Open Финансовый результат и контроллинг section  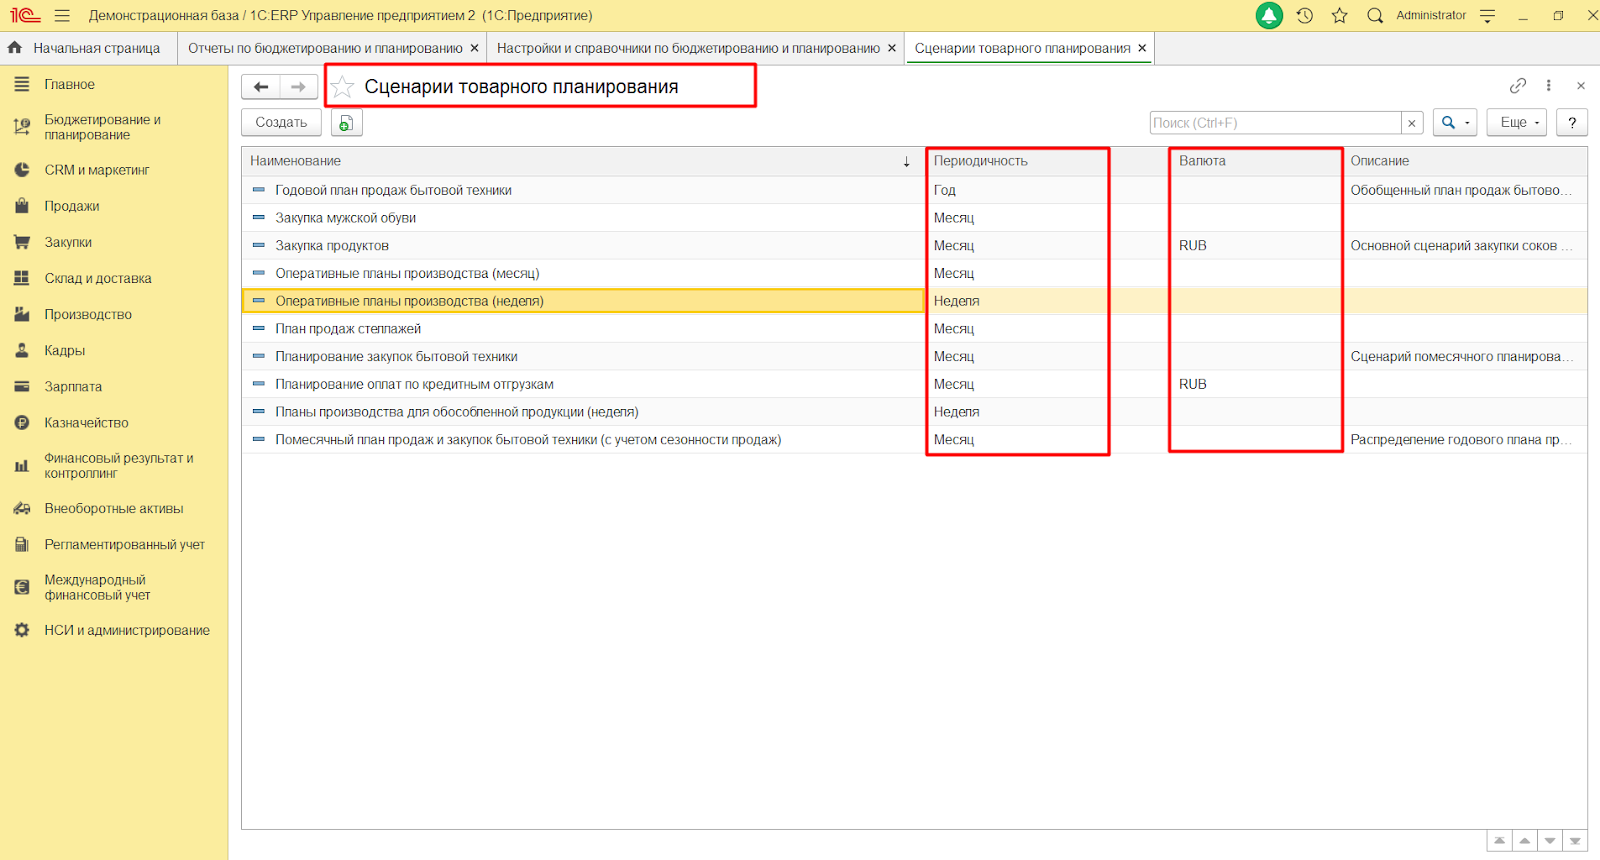118,465
